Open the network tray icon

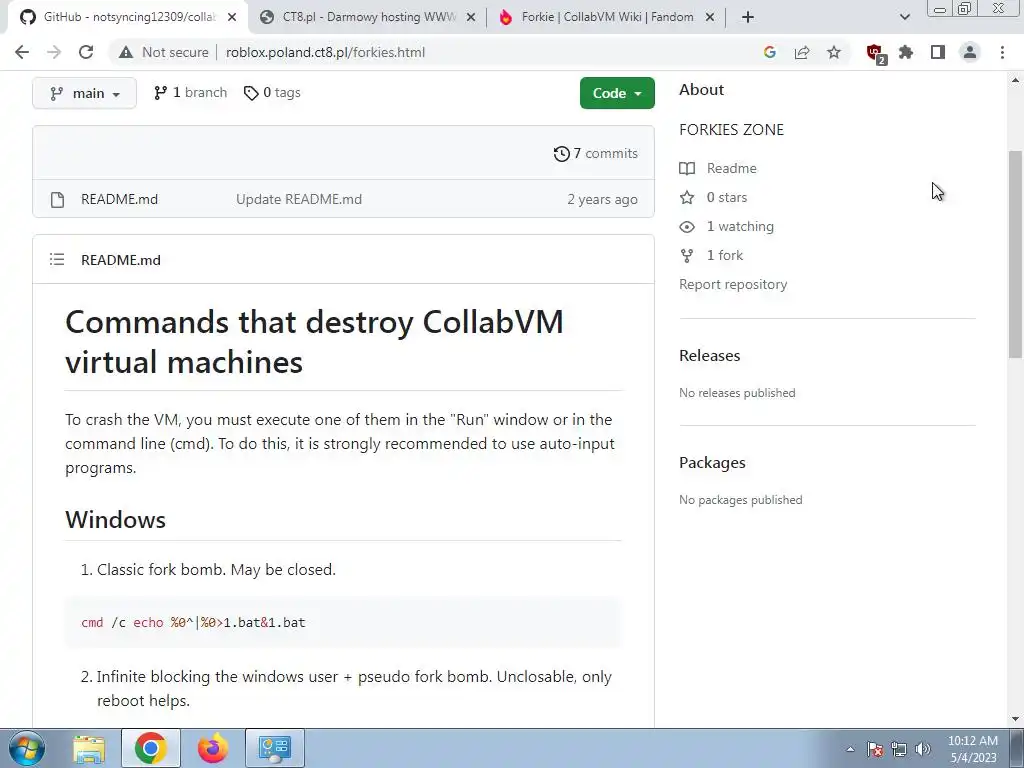coord(899,749)
